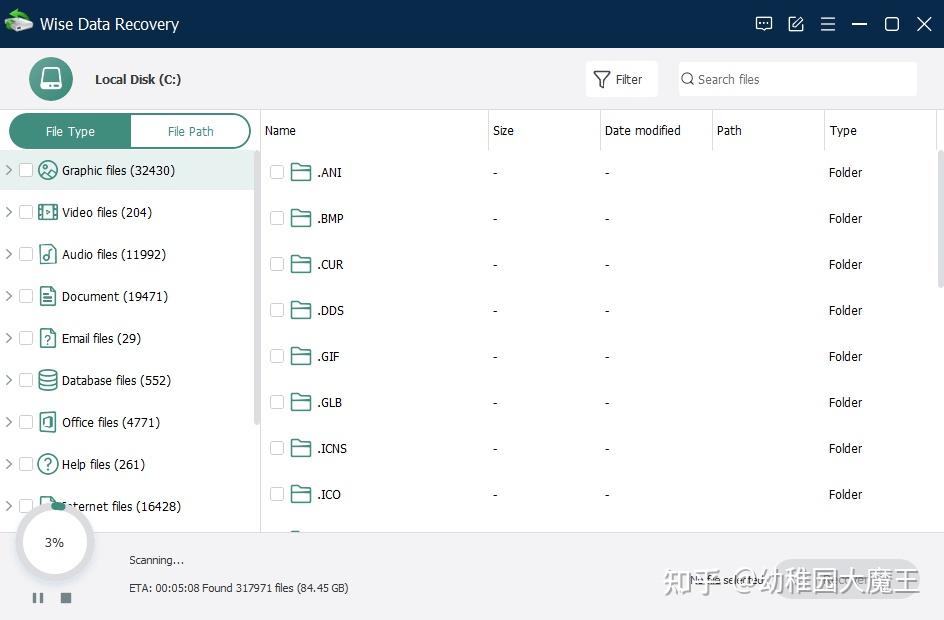Click the Office files icon
The height and width of the screenshot is (620, 944).
coord(48,423)
